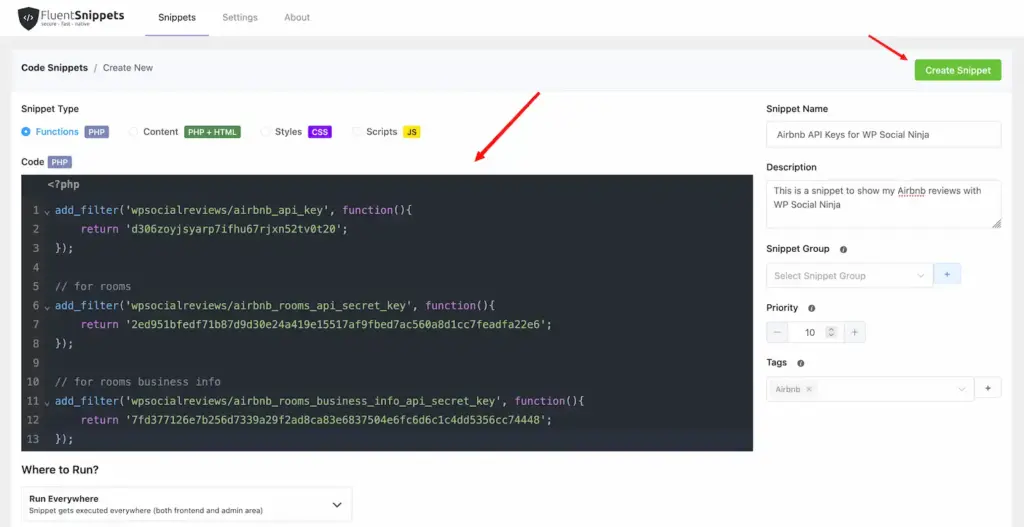1024x527 pixels.
Task: Open the Snippets tab
Action: coord(177,18)
